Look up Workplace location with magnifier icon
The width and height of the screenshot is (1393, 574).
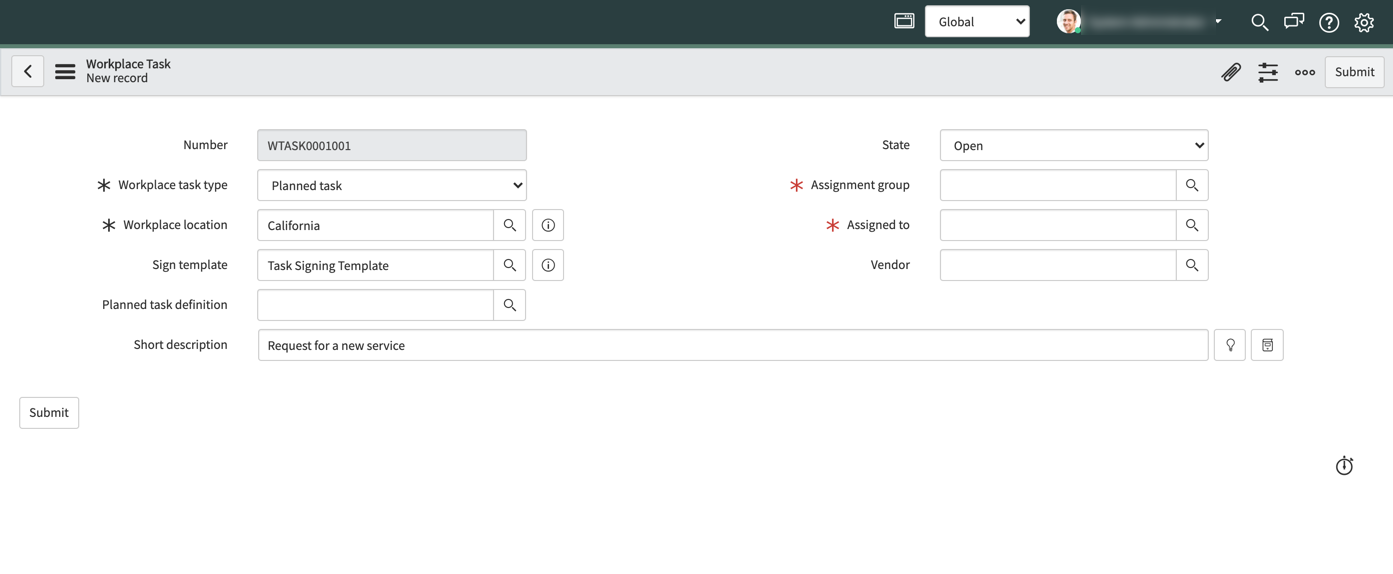point(510,225)
